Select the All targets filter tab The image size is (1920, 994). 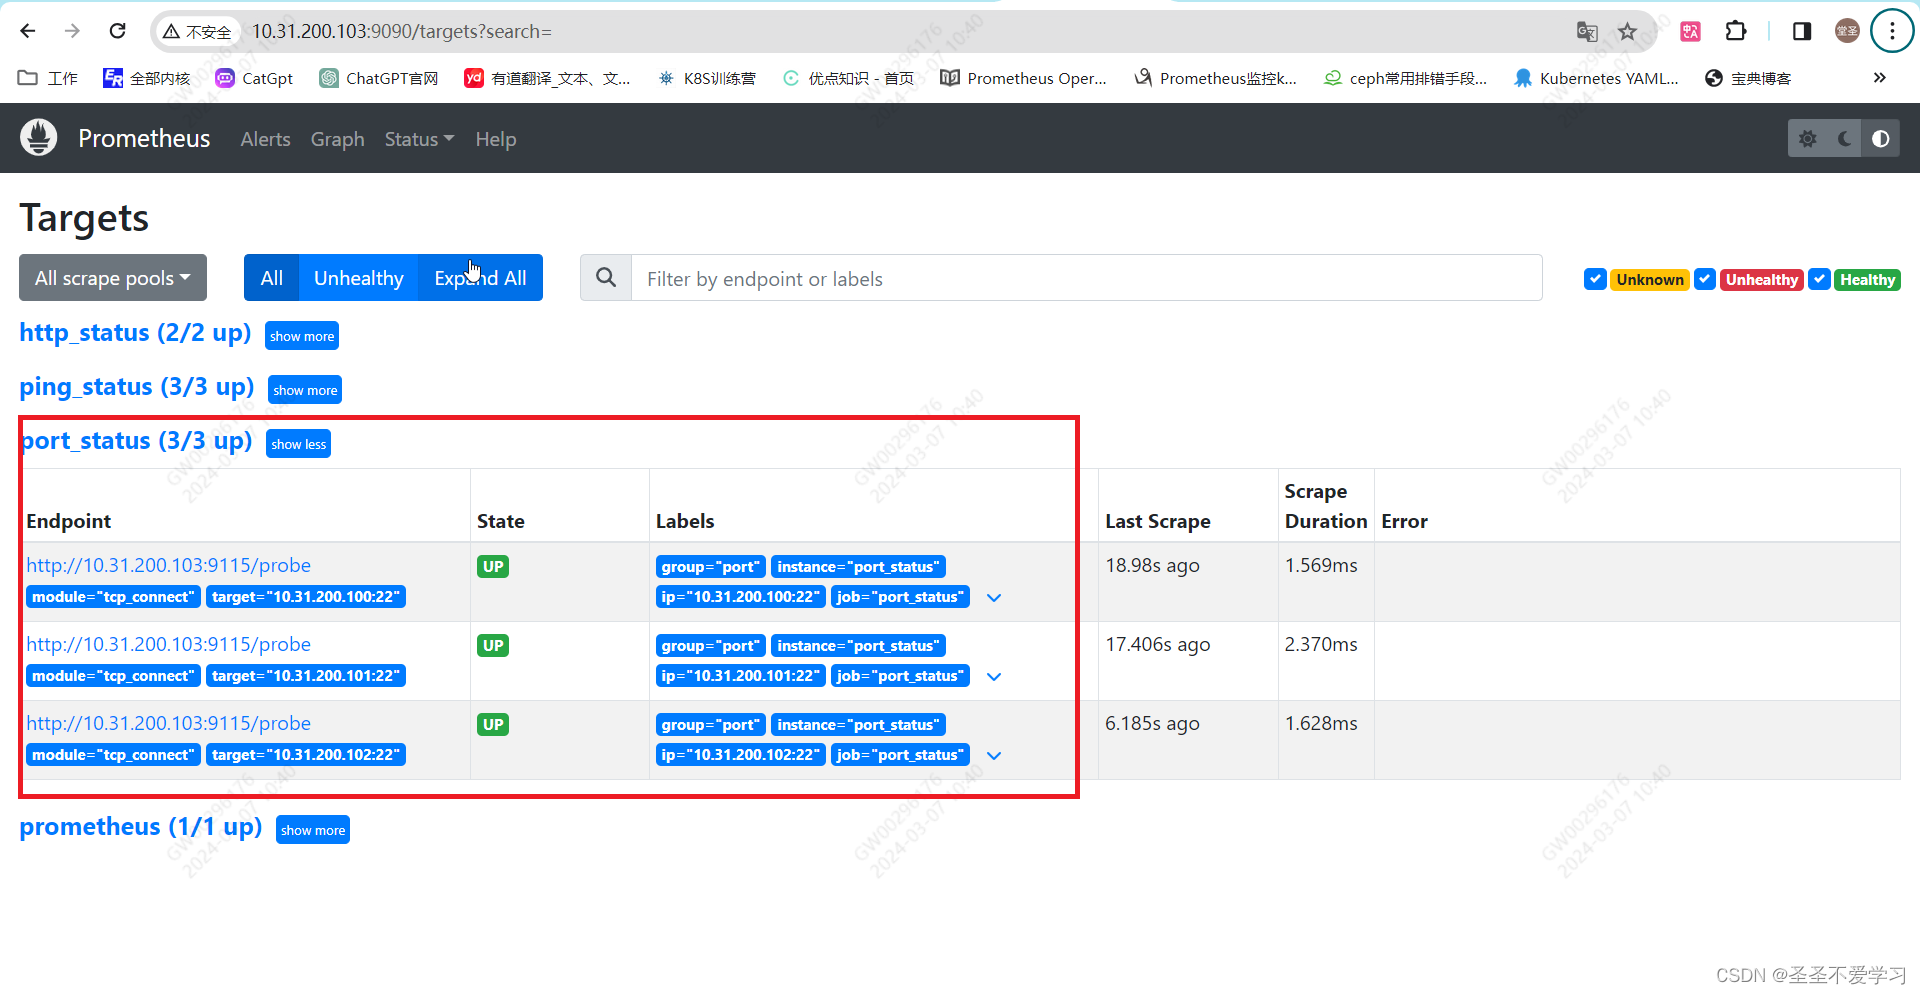tap(271, 278)
